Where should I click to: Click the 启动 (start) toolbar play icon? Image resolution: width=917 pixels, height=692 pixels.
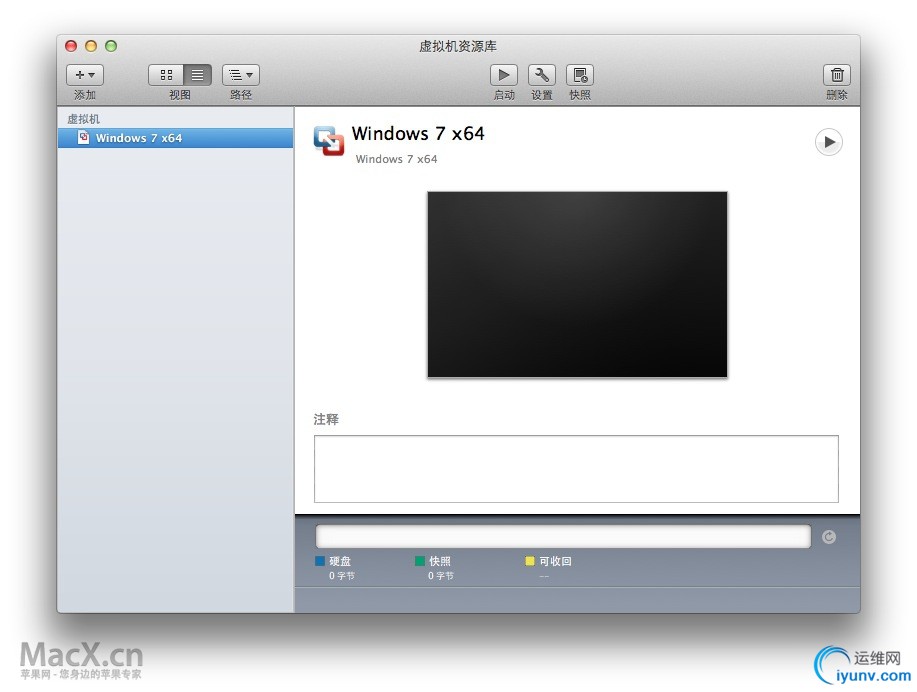(x=504, y=75)
